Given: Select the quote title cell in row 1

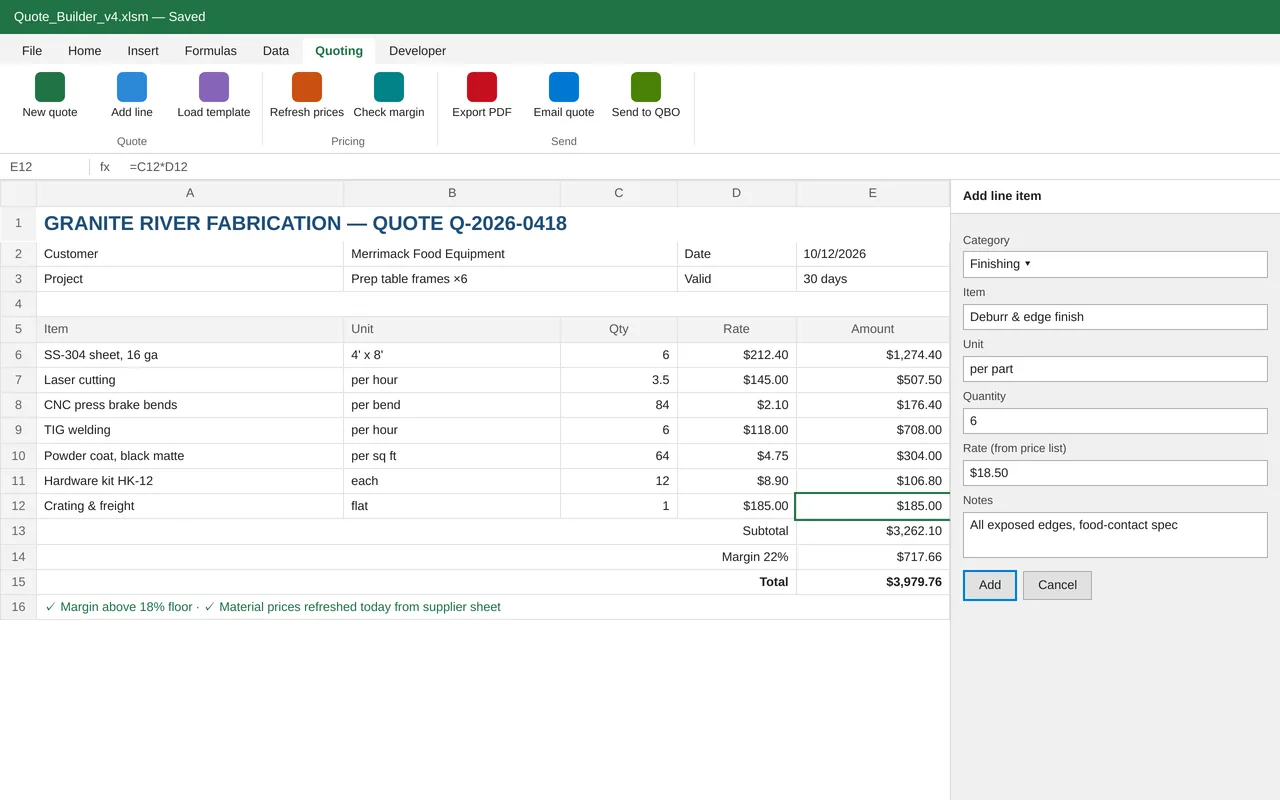Looking at the screenshot, I should pyautogui.click(x=493, y=224).
